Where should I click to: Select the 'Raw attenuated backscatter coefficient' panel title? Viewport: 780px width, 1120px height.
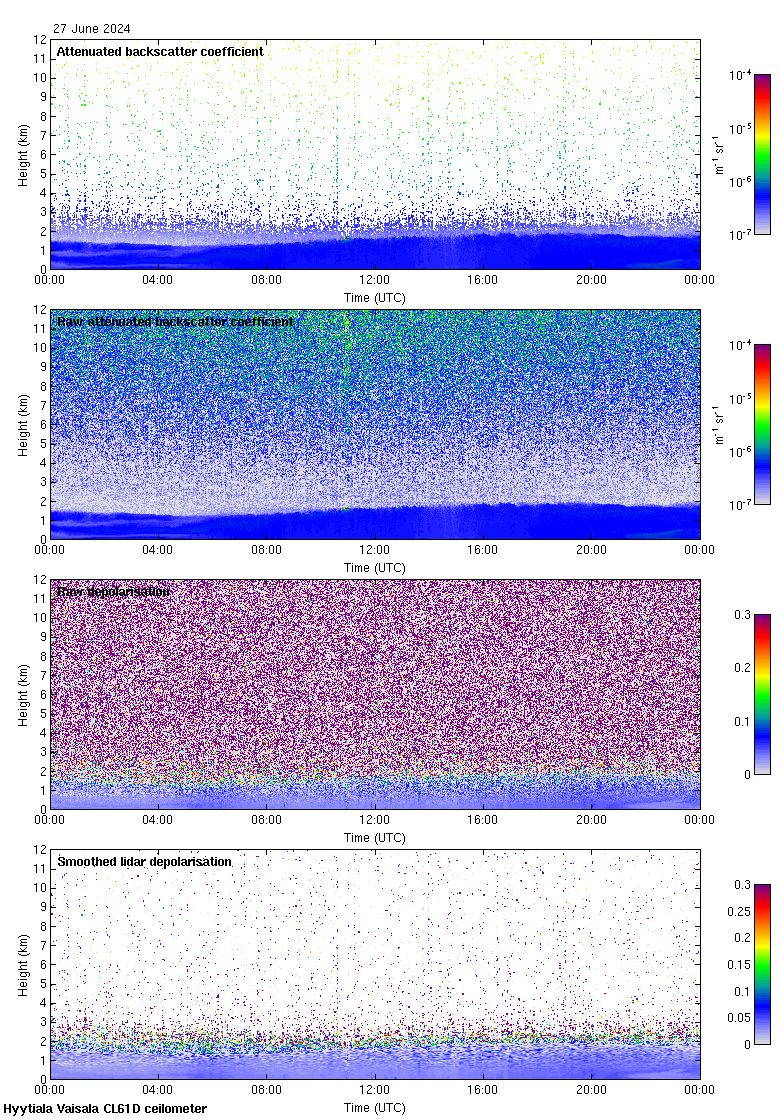tap(175, 321)
